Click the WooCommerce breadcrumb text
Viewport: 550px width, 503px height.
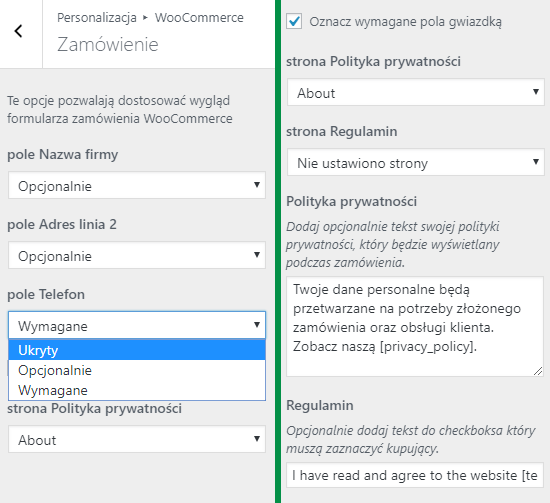[x=199, y=18]
